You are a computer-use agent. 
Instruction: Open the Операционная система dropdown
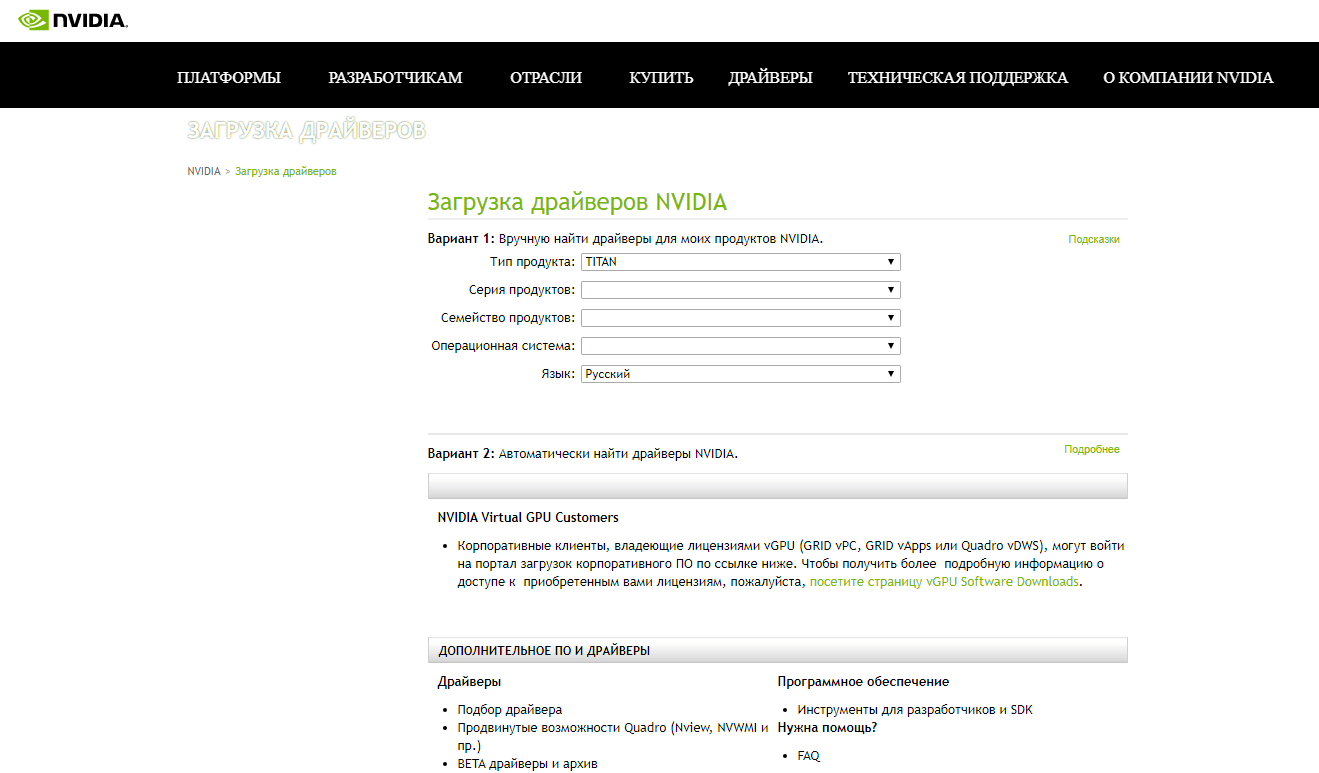click(x=740, y=346)
